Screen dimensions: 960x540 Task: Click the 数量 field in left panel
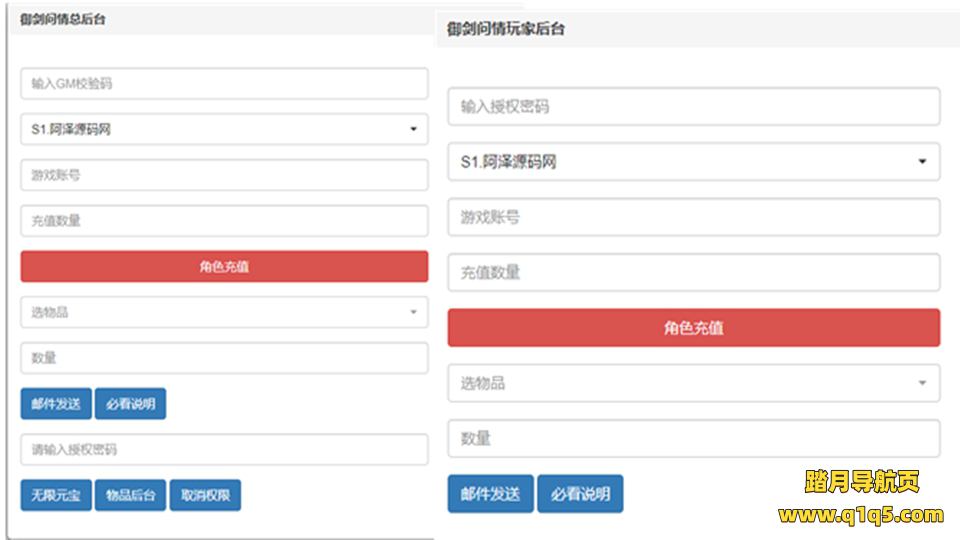pyautogui.click(x=224, y=358)
